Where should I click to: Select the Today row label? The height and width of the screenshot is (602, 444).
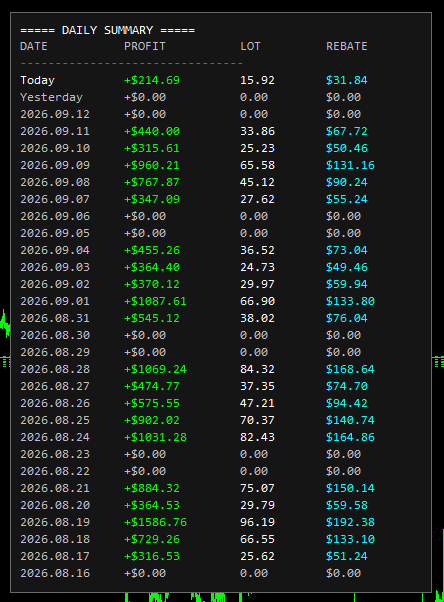click(x=37, y=80)
